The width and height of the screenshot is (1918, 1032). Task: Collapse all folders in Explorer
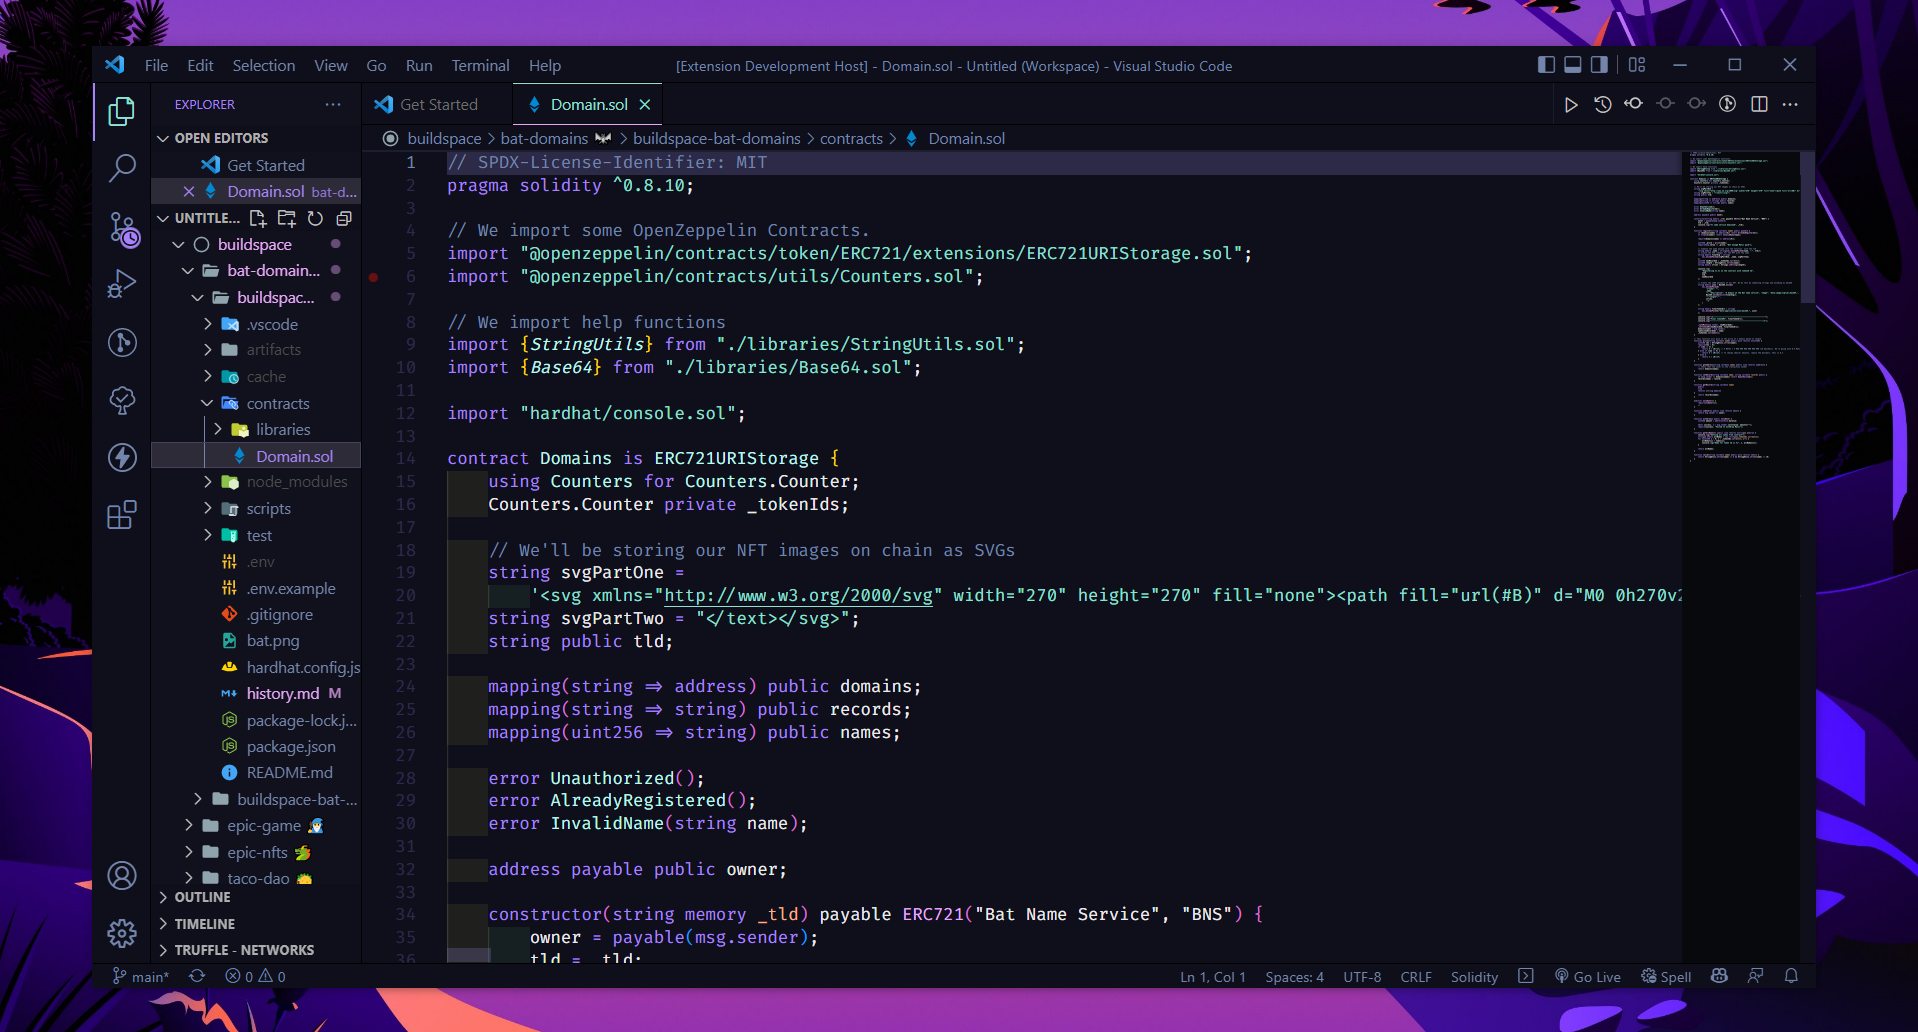click(x=344, y=218)
